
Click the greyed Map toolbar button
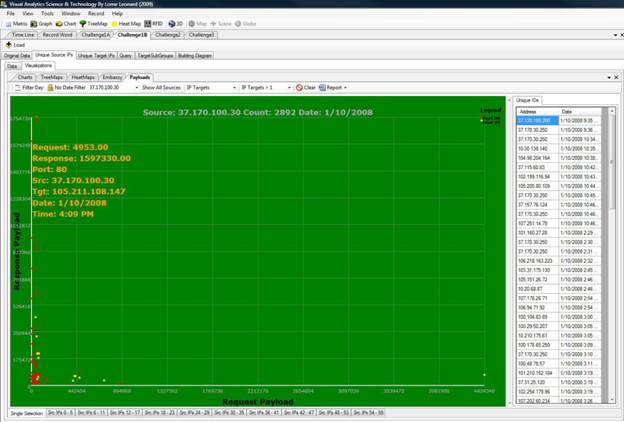click(x=197, y=24)
